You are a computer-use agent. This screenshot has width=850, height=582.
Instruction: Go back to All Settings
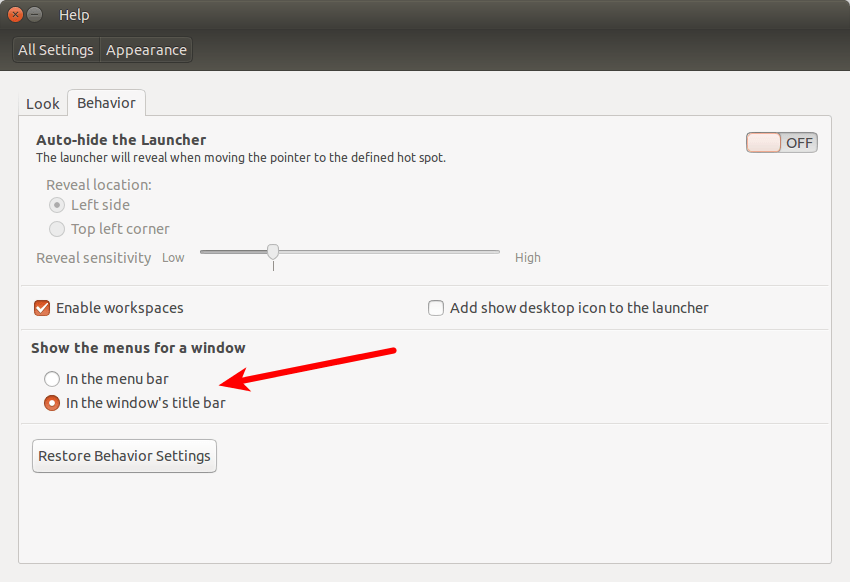56,50
